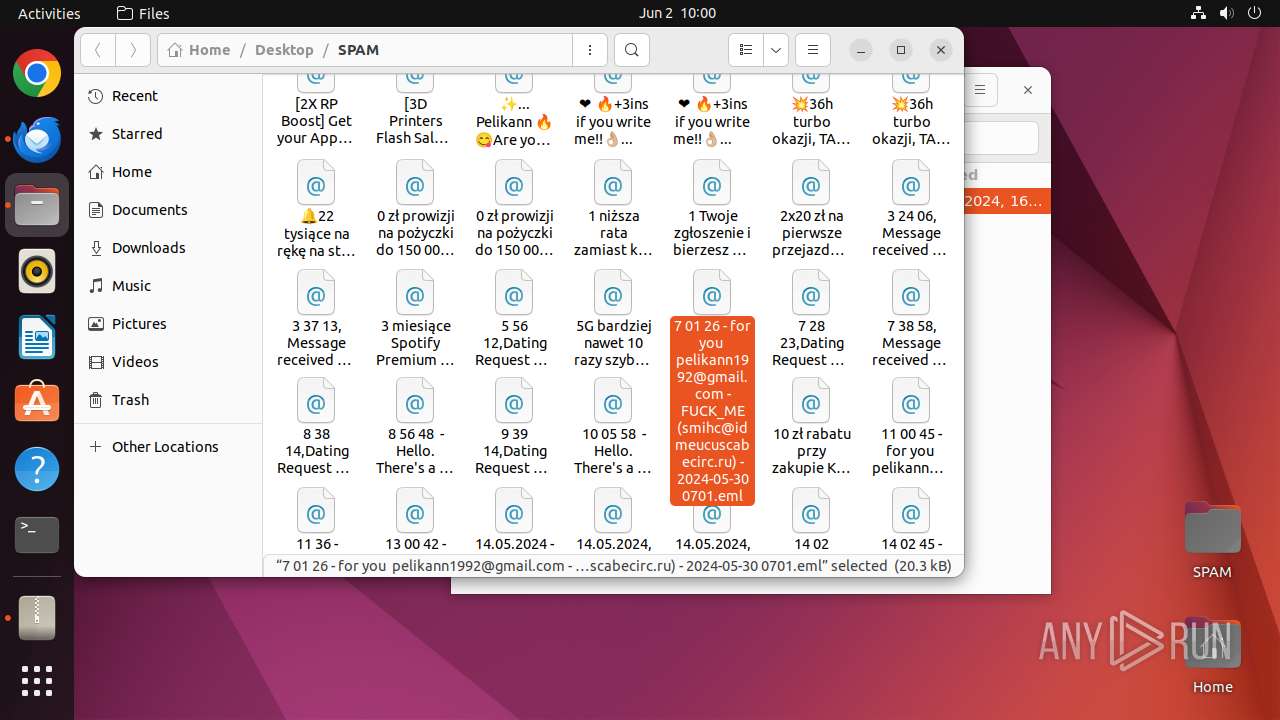Select the '3 miesiące Spotify Premium' file
The height and width of the screenshot is (720, 1280).
pos(414,319)
